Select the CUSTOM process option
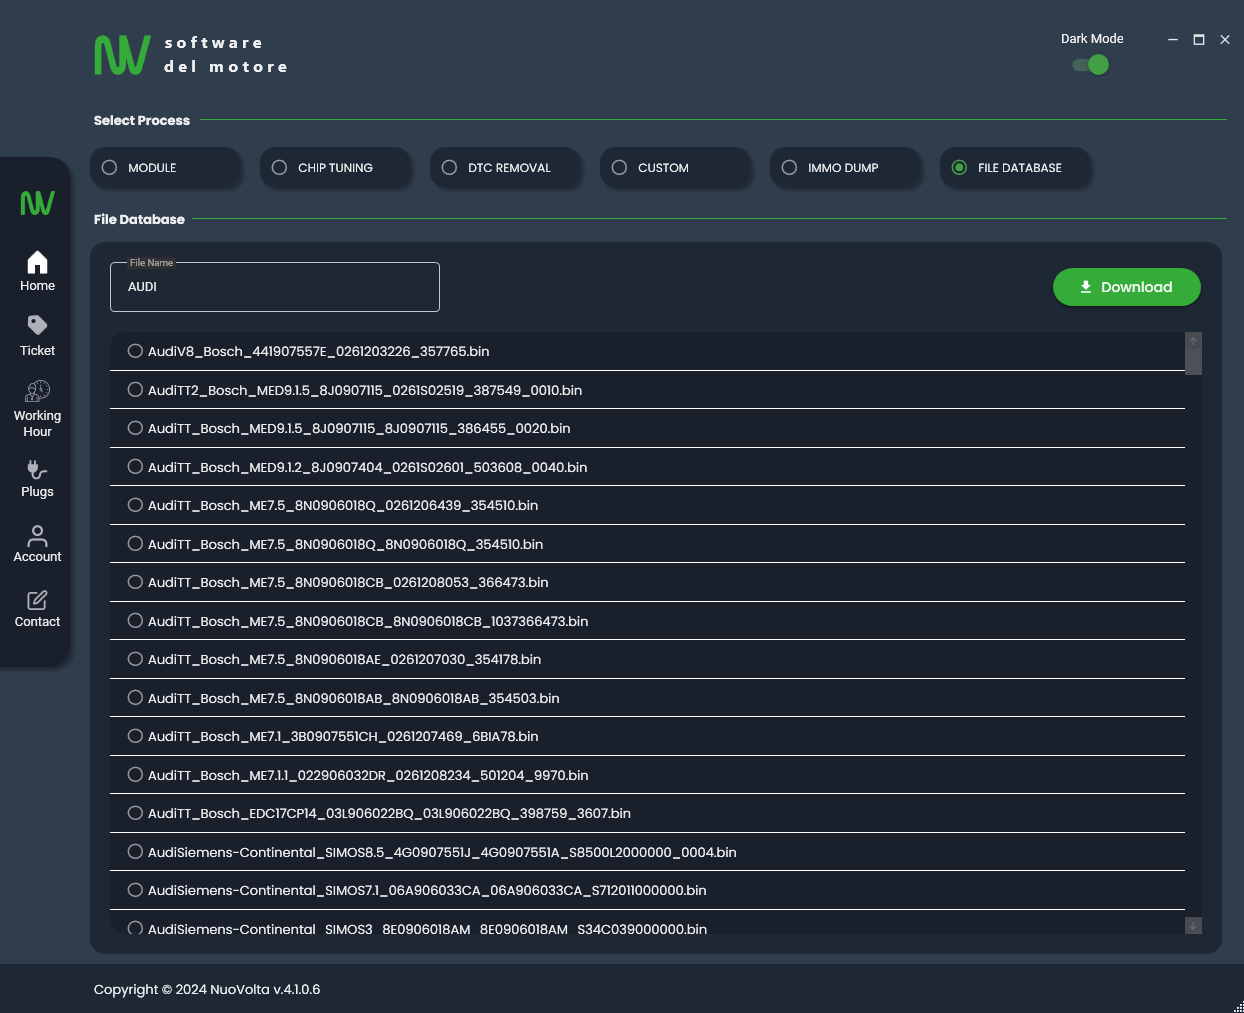Screen dimensions: 1244x1013 point(620,168)
